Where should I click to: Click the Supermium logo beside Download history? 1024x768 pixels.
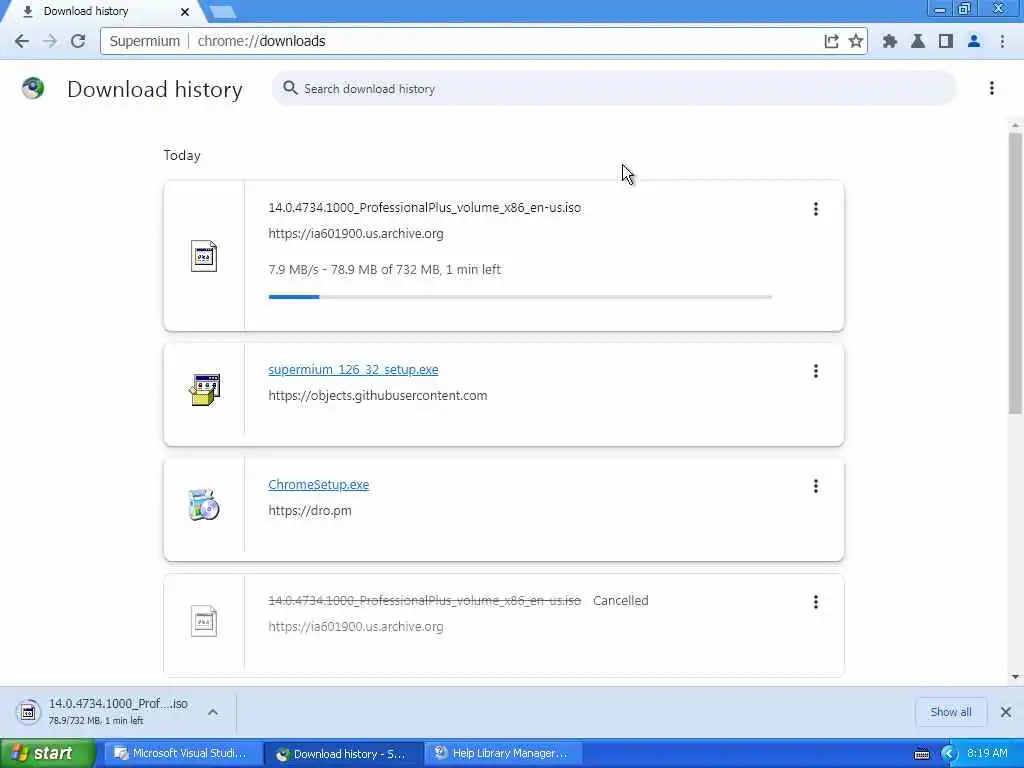coord(33,88)
